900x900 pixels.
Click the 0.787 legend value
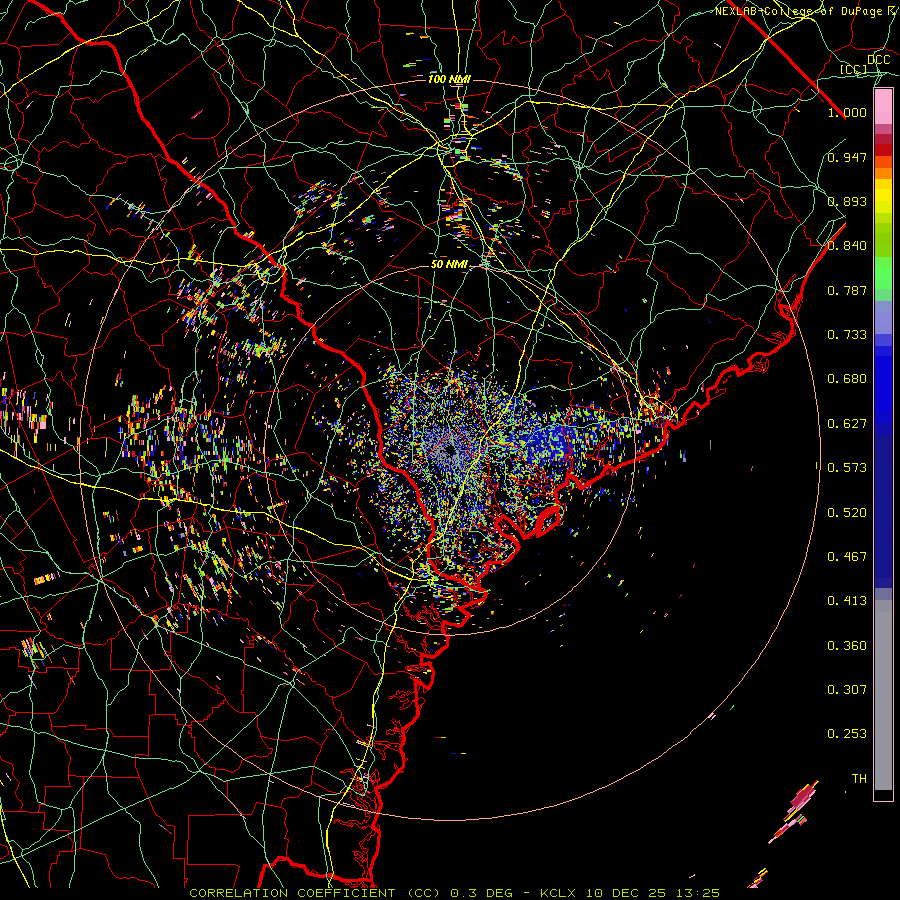pos(847,290)
